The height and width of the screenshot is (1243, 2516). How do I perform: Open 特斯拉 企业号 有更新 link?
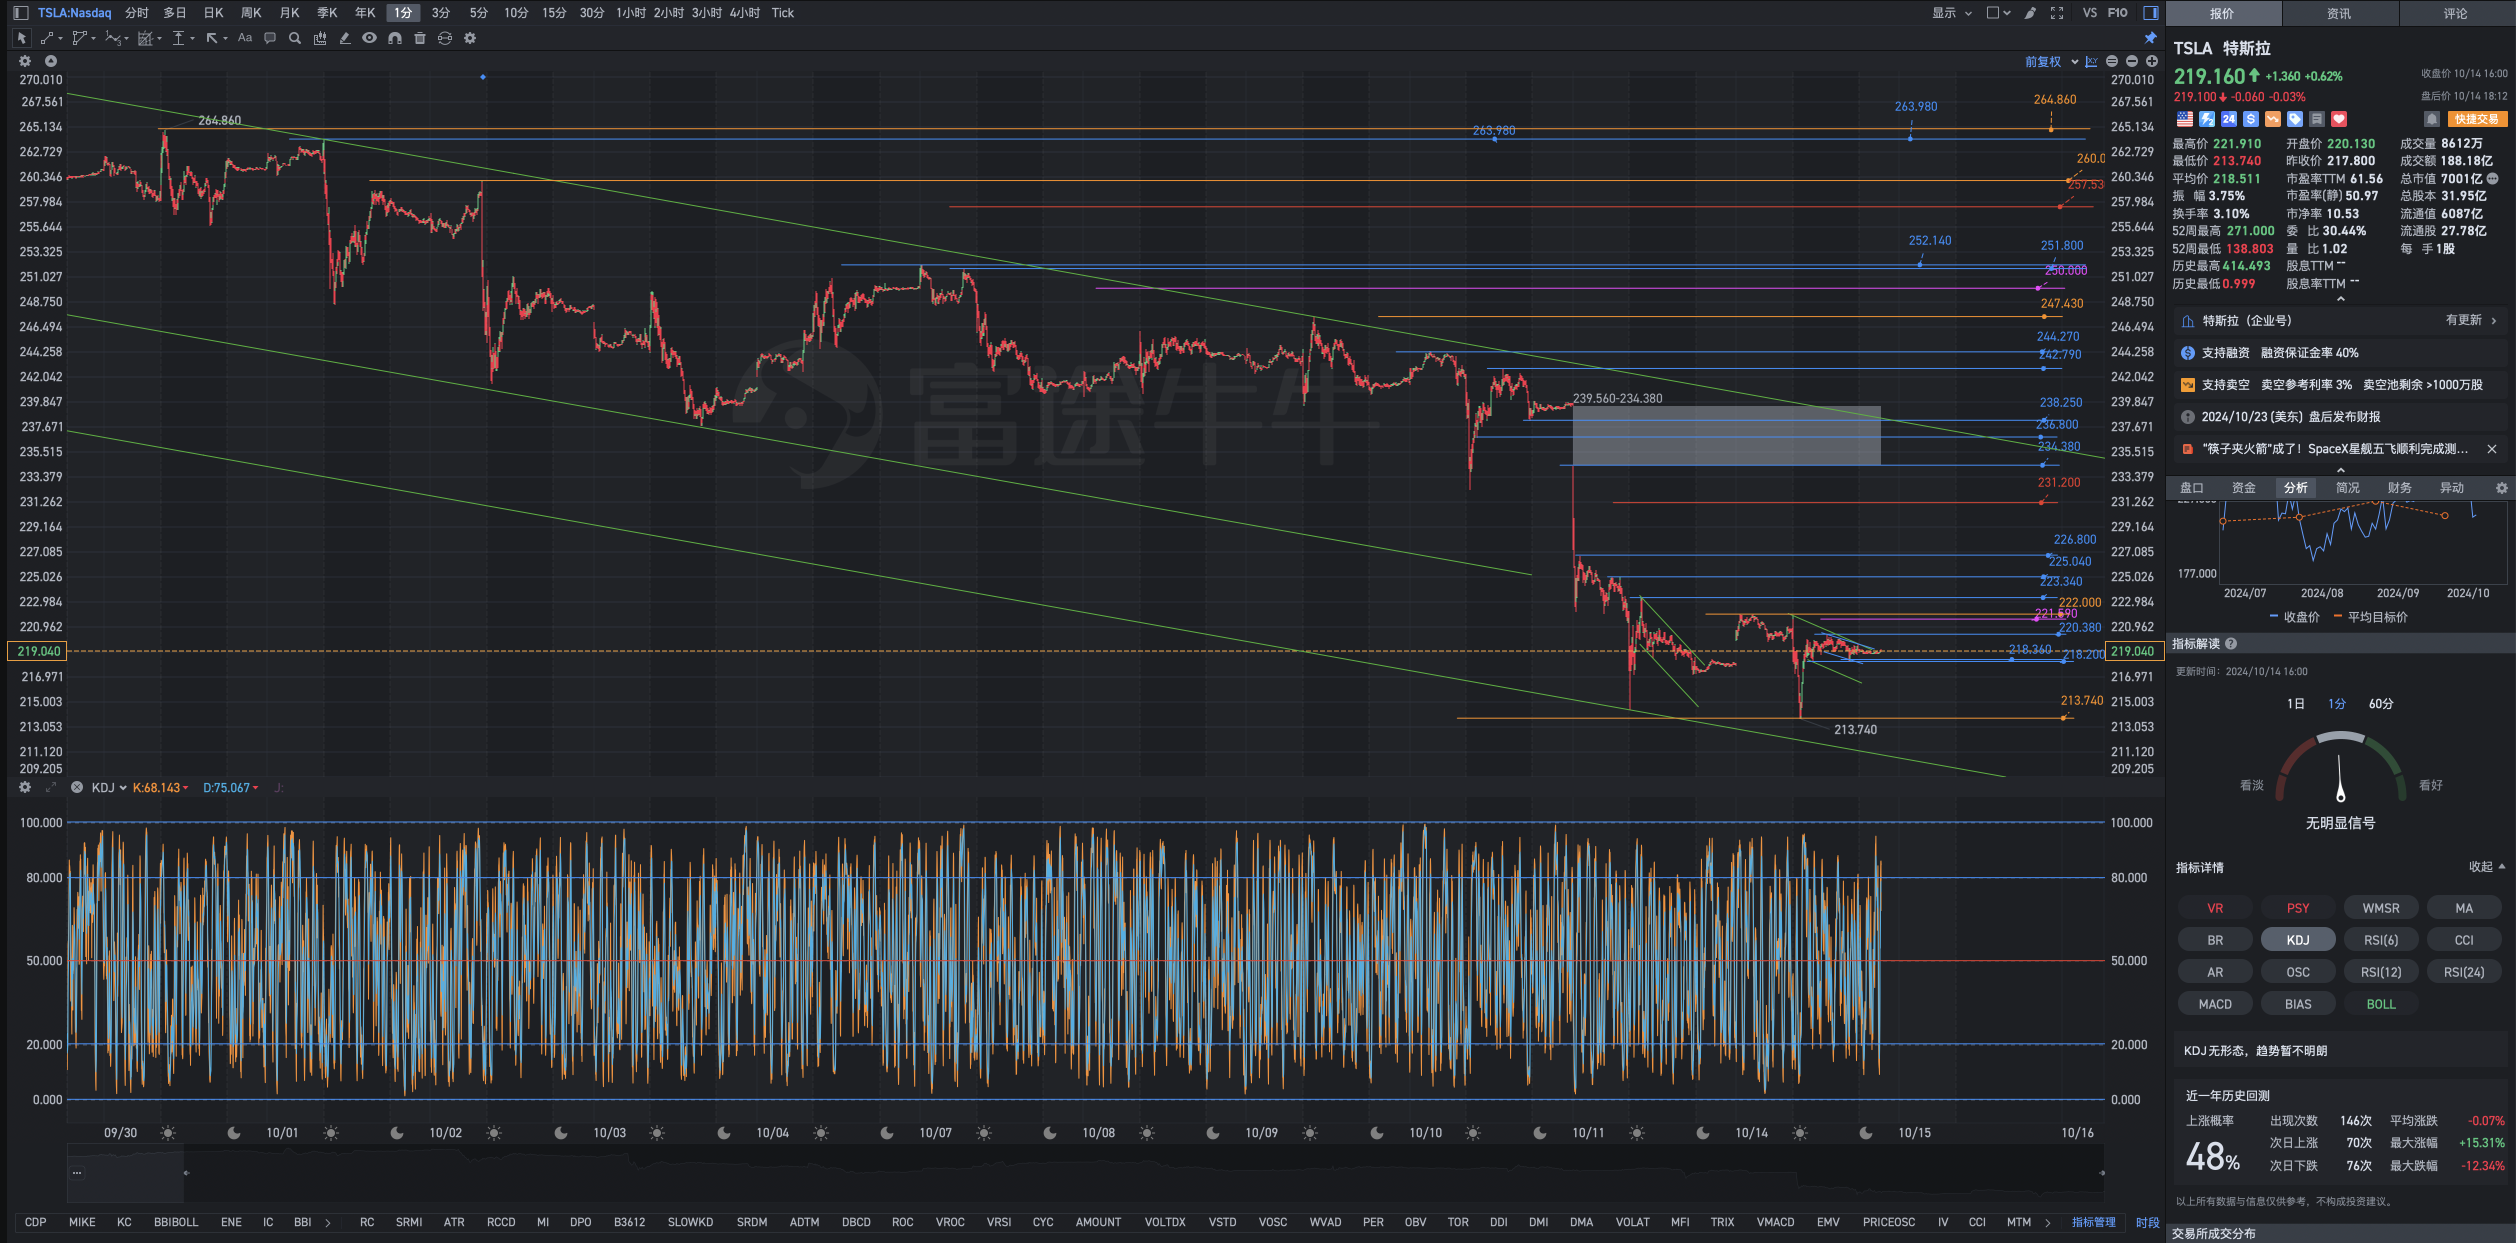(x=2339, y=321)
